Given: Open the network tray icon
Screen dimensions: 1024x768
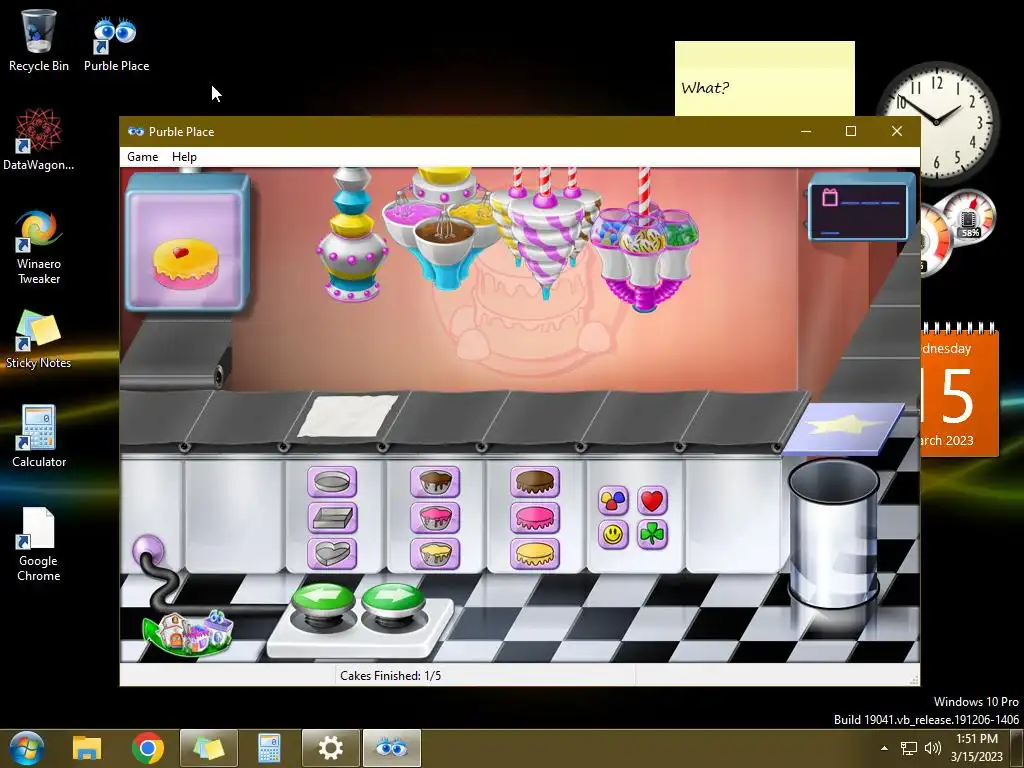Looking at the screenshot, I should [x=908, y=748].
